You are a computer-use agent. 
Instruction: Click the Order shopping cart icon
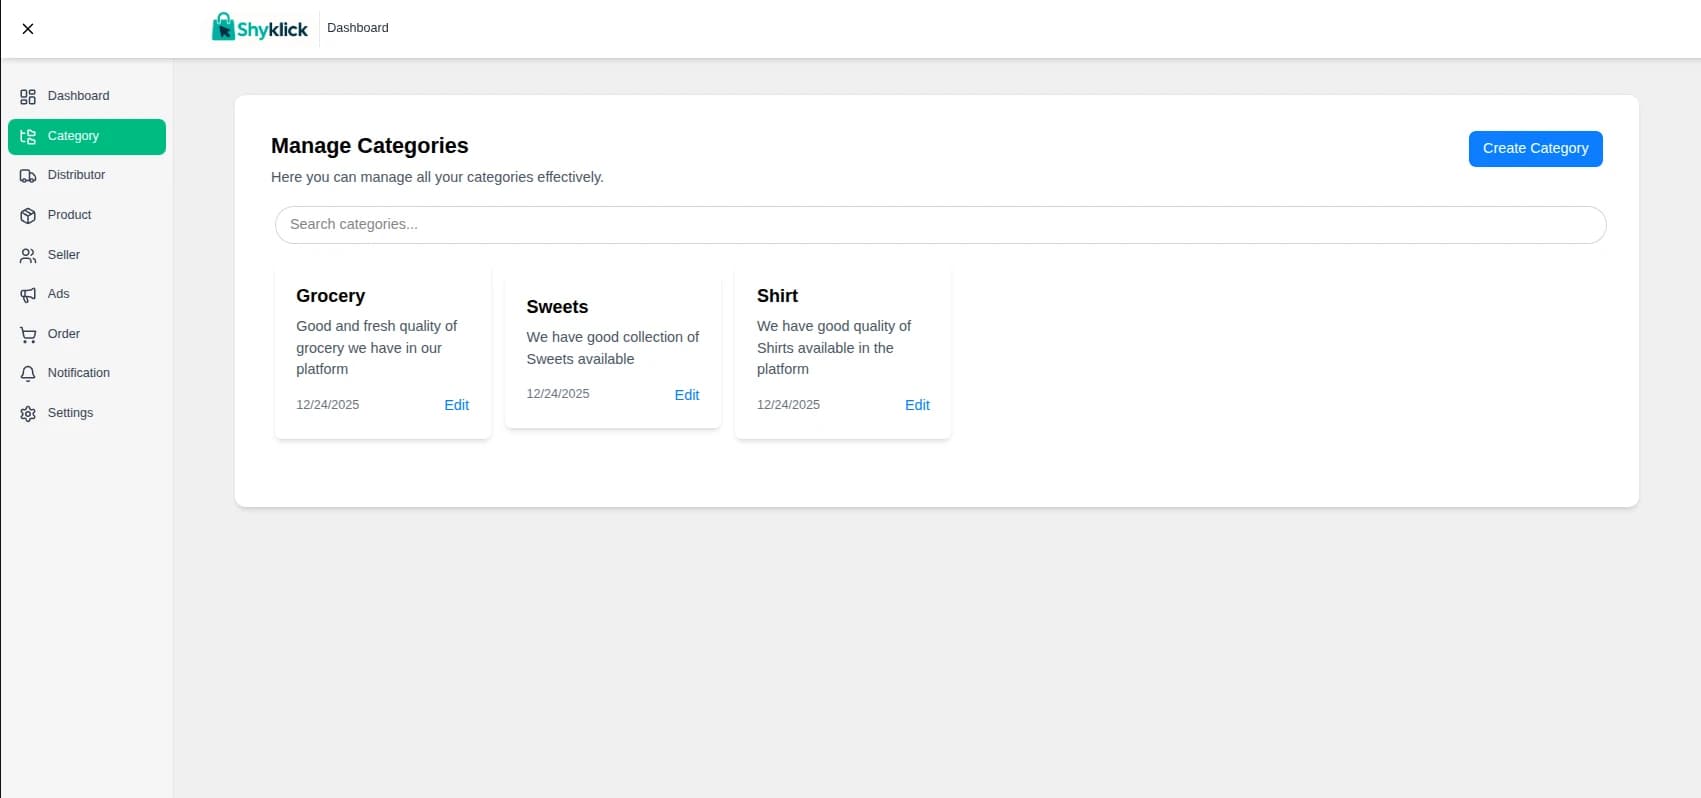(x=28, y=335)
